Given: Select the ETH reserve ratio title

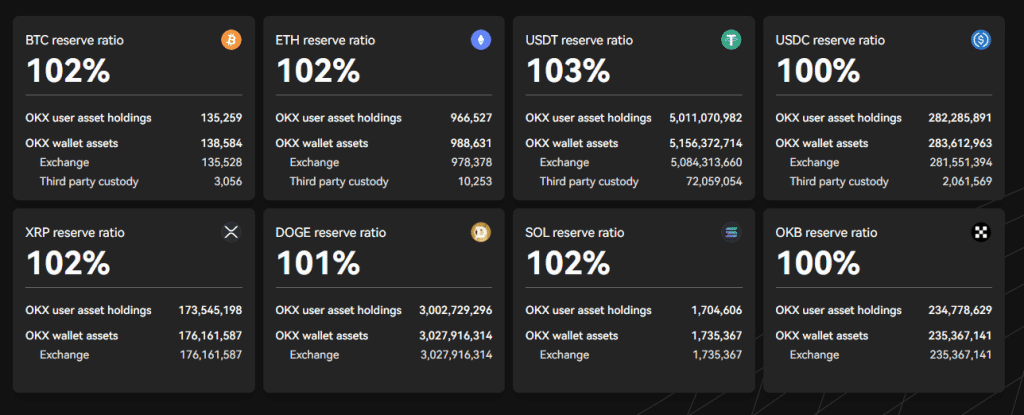Looking at the screenshot, I should [325, 41].
